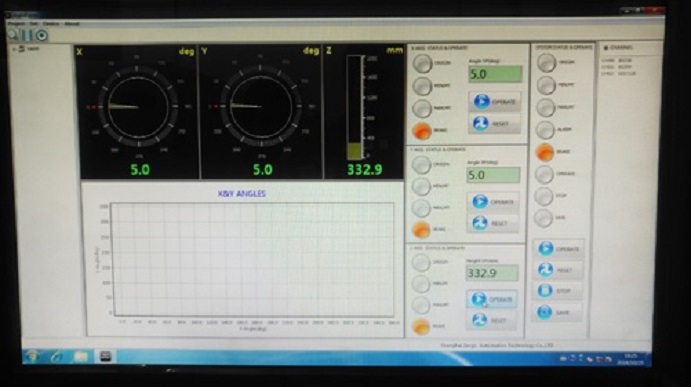The width and height of the screenshot is (691, 387).
Task: Click the striped pause-like toolbar icon
Action: [x=27, y=35]
